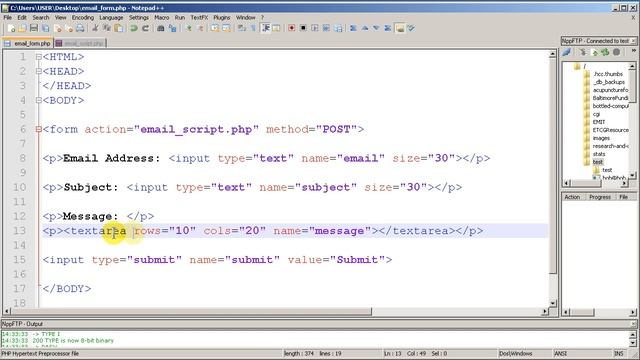Click the NppFTP abort transfer icon
The height and width of the screenshot is (360, 640).
click(x=617, y=52)
